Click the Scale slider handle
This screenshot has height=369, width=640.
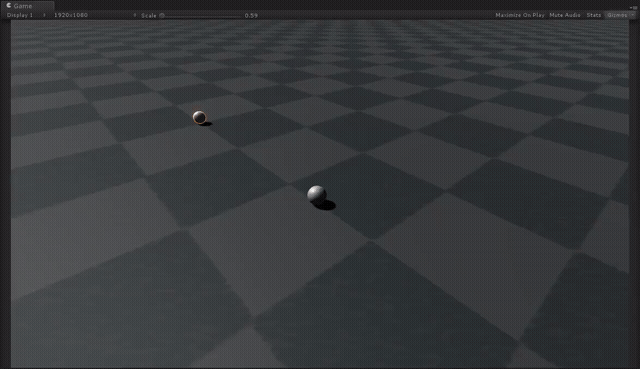pyautogui.click(x=162, y=16)
